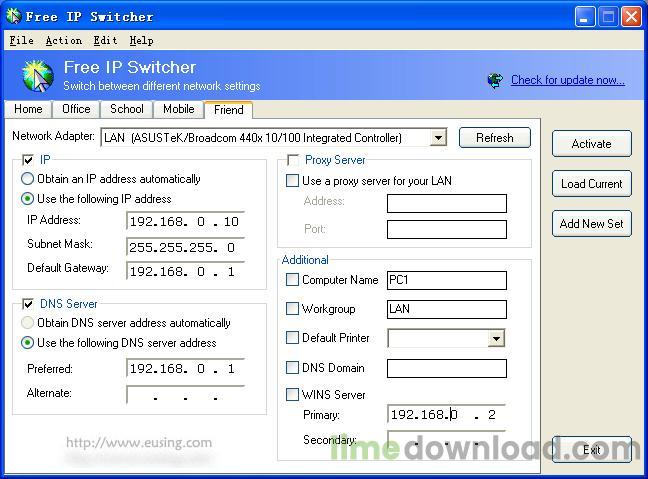Click the Free IP Switcher banner logo
Screen dimensions: 648x479
tap(37, 76)
